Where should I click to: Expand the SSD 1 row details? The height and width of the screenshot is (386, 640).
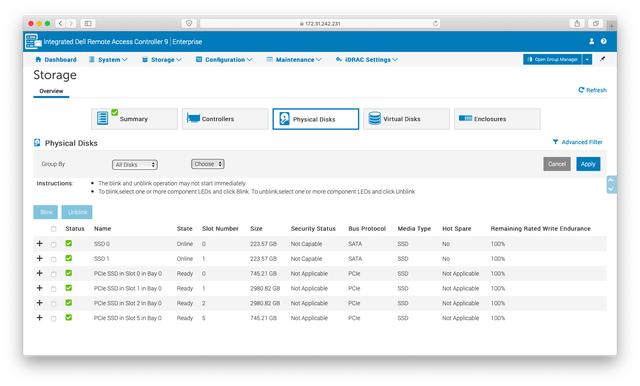[x=40, y=258]
